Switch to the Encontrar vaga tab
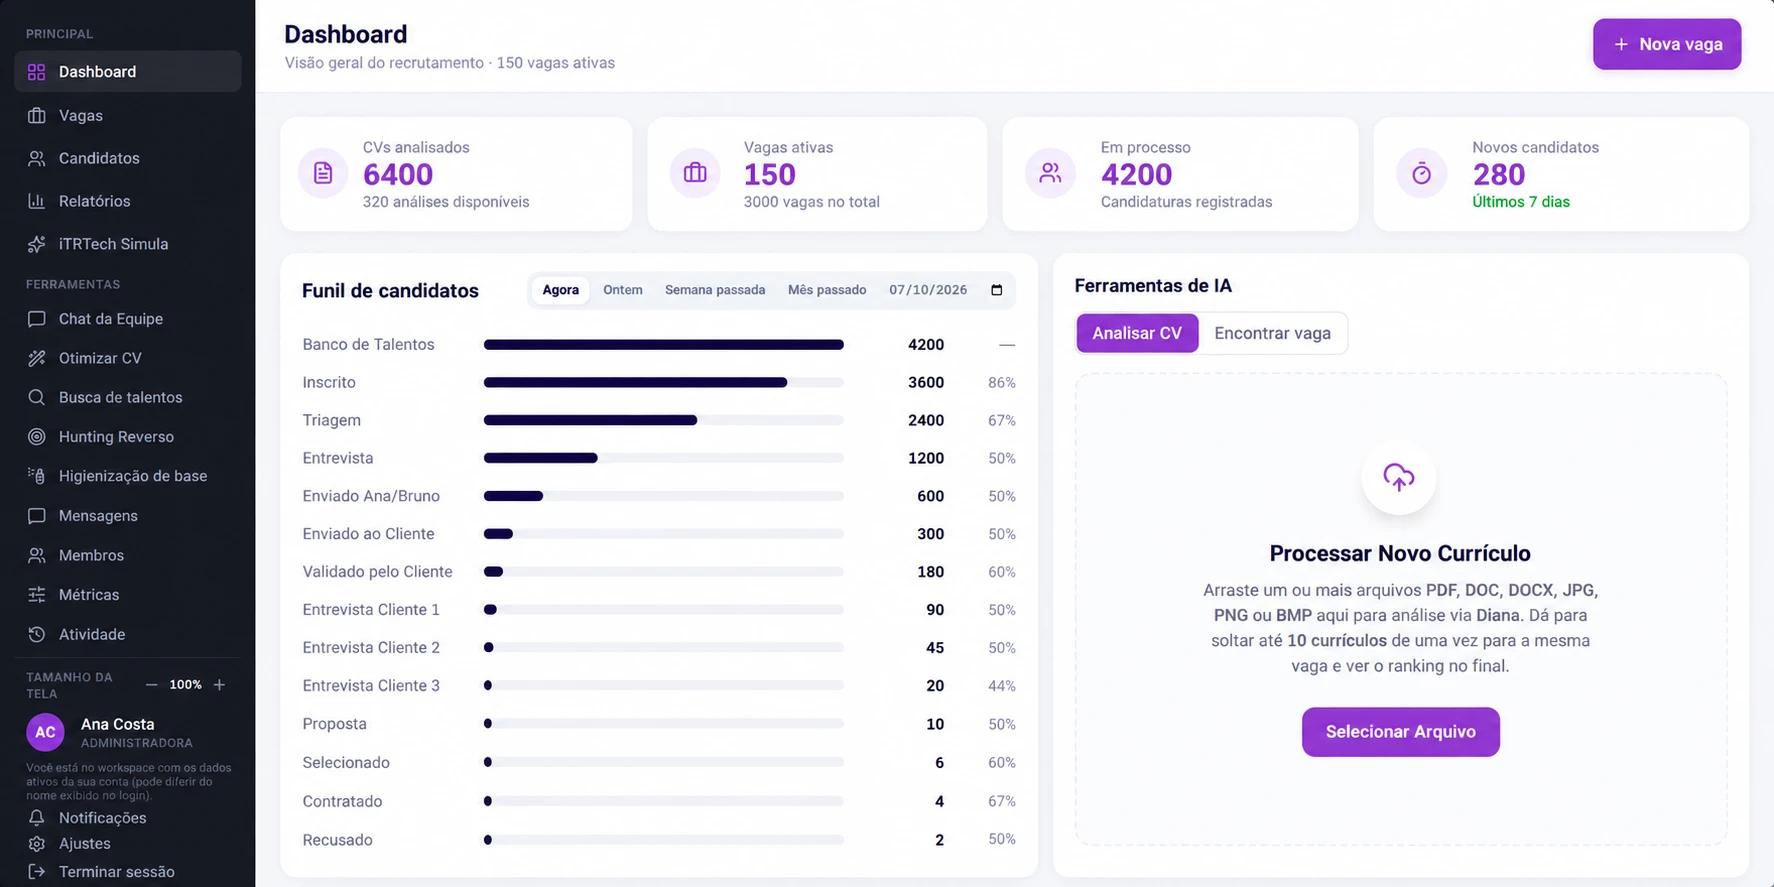 click(x=1272, y=333)
